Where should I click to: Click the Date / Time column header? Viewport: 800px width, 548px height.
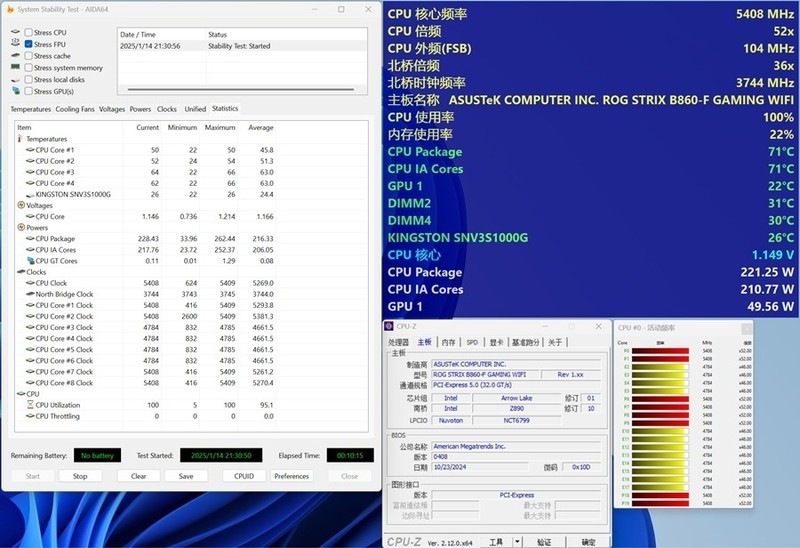click(x=162, y=34)
